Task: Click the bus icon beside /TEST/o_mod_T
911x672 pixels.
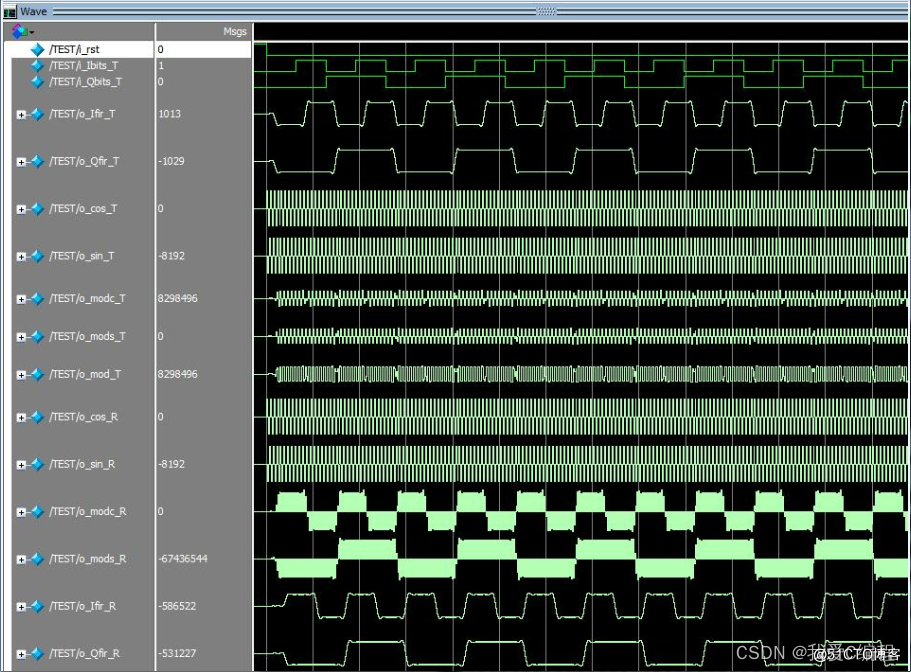Action: pos(36,374)
